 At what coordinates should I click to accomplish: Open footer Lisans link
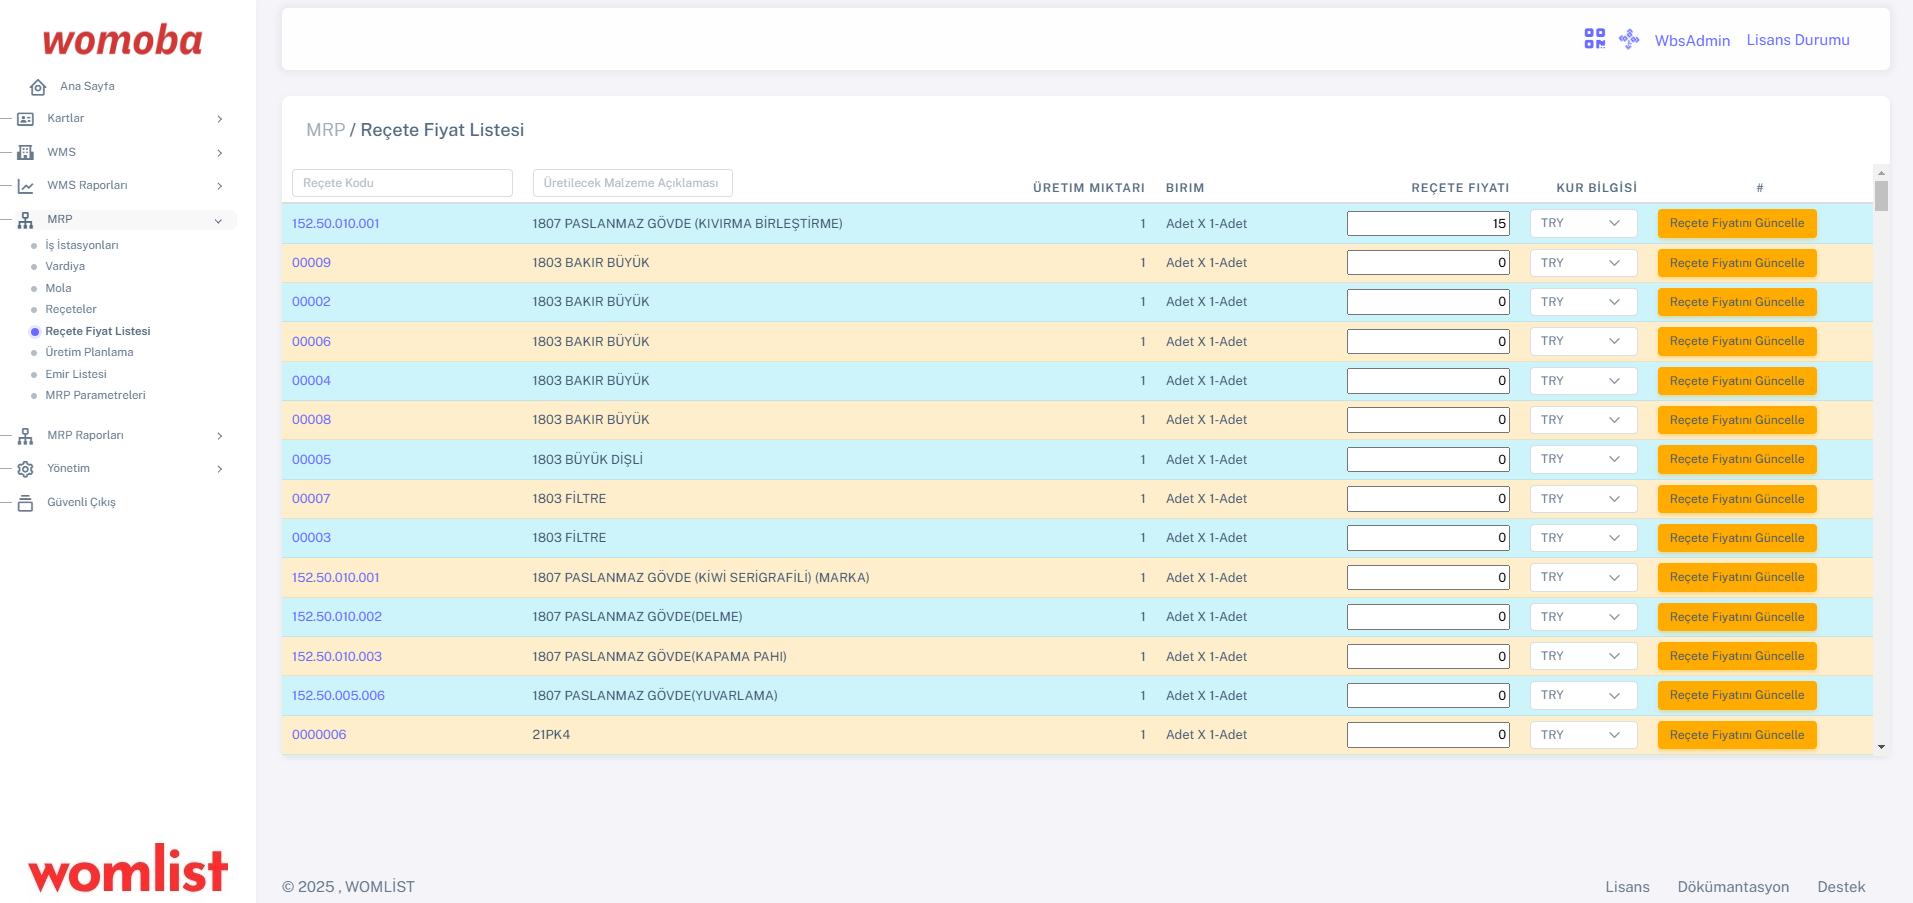[x=1627, y=887]
